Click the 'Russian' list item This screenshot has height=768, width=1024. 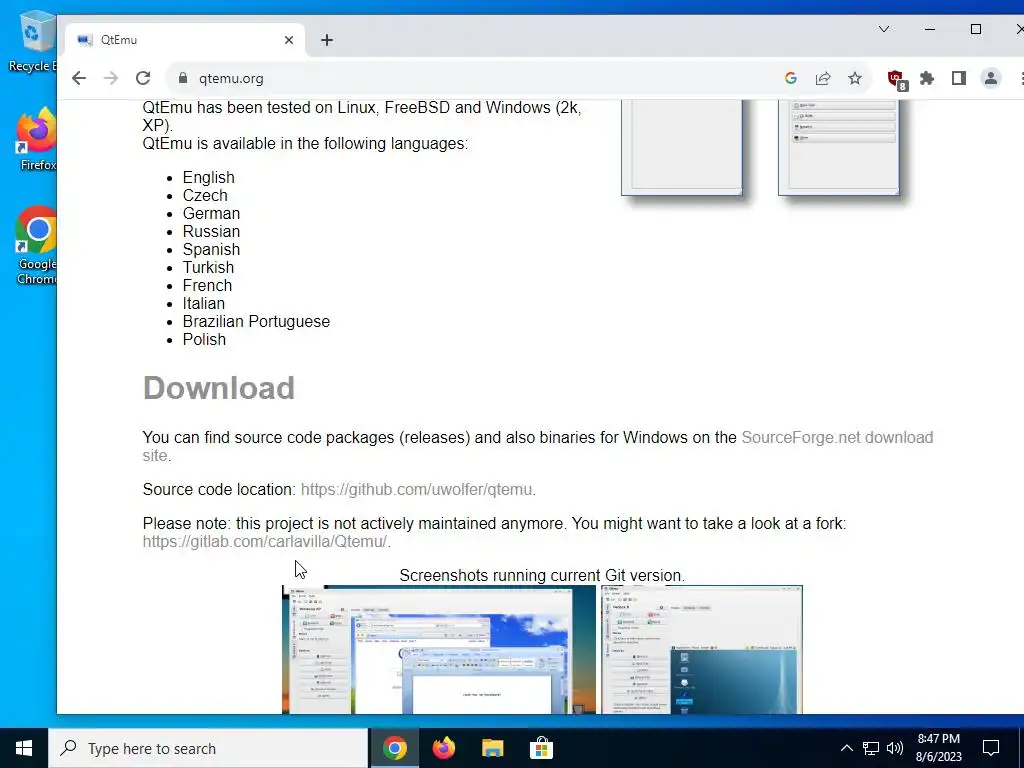click(x=211, y=231)
